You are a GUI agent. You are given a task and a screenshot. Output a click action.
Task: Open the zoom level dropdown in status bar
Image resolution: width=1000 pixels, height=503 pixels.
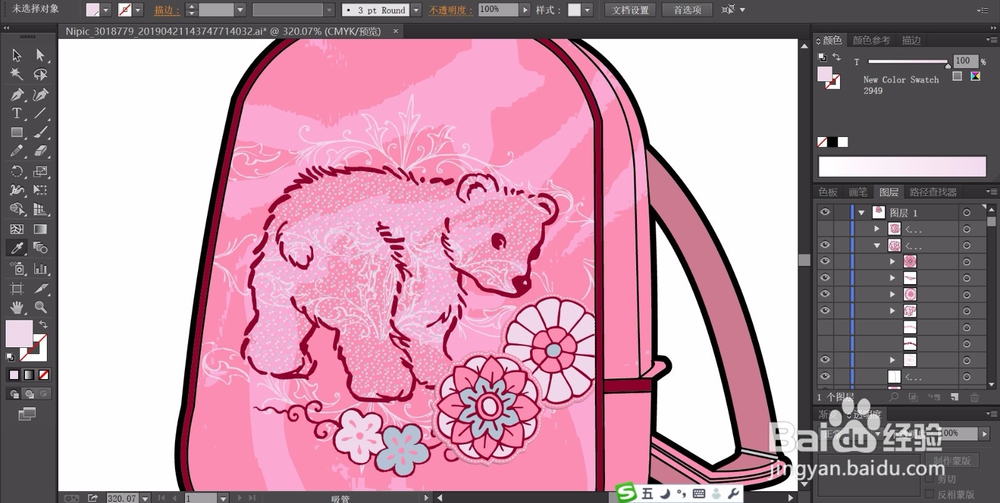pyautogui.click(x=145, y=498)
